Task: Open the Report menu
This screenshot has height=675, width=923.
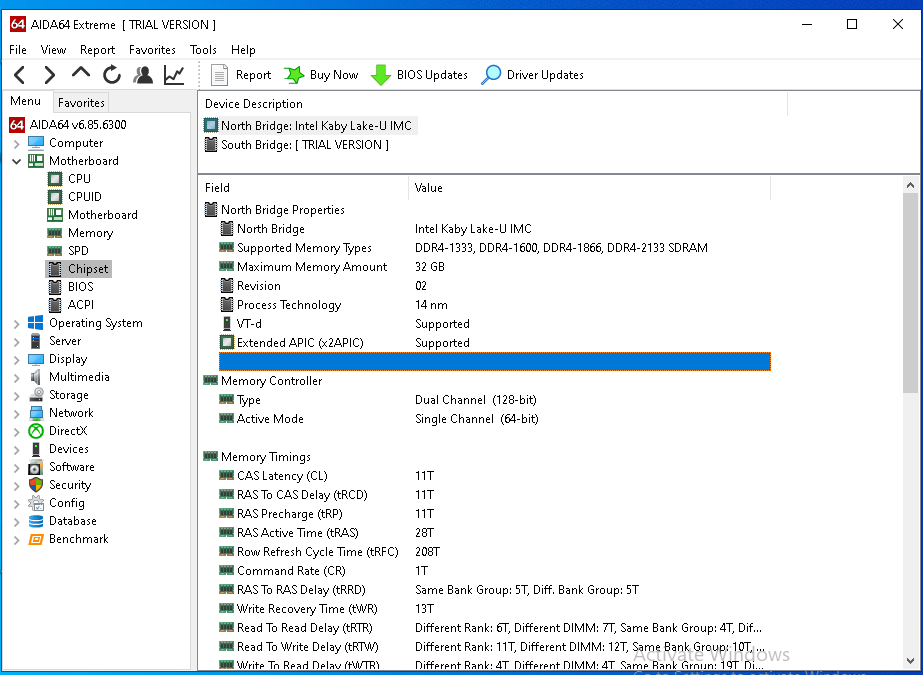Action: pyautogui.click(x=97, y=50)
